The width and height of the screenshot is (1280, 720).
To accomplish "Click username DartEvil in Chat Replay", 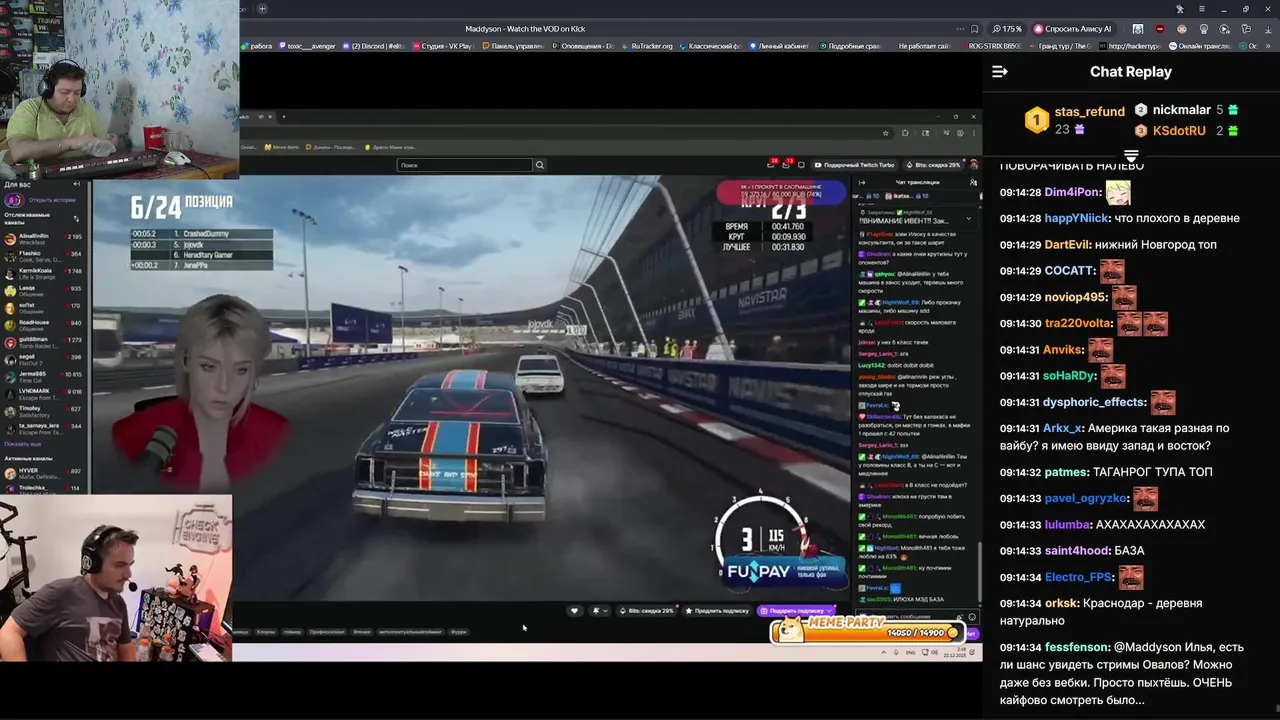I will (x=1067, y=245).
